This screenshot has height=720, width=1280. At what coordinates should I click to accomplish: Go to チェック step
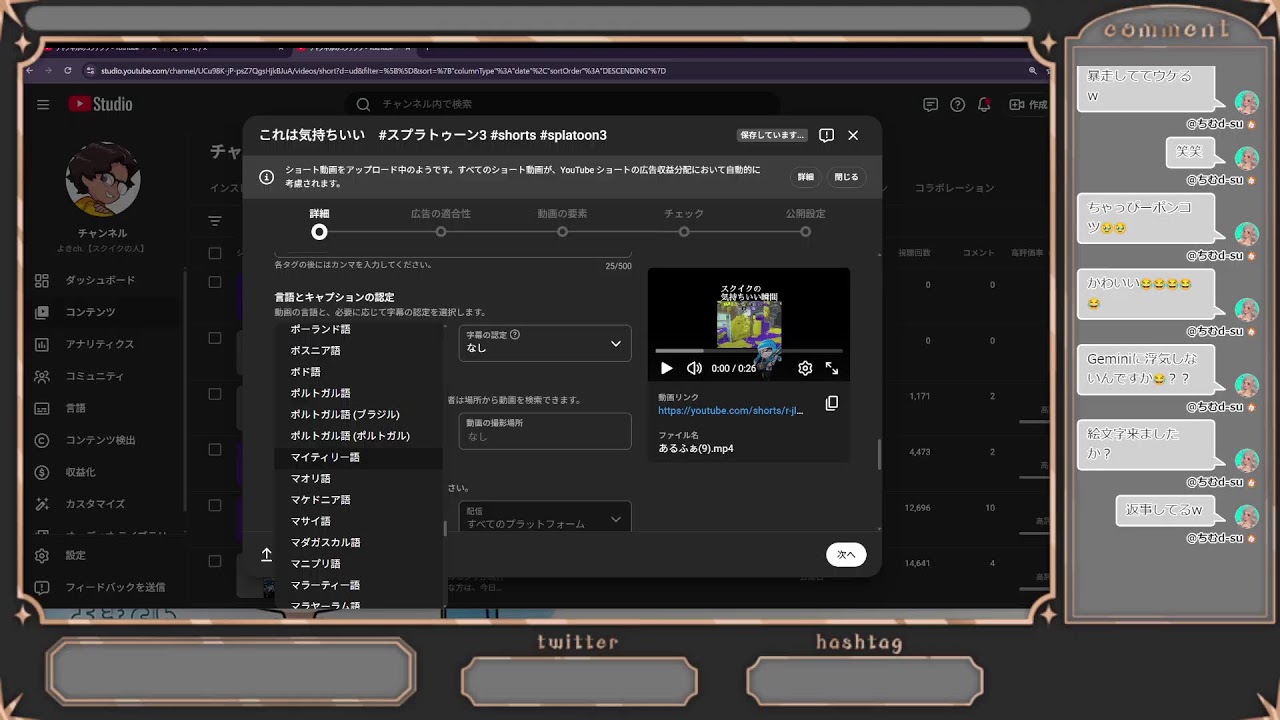(684, 223)
